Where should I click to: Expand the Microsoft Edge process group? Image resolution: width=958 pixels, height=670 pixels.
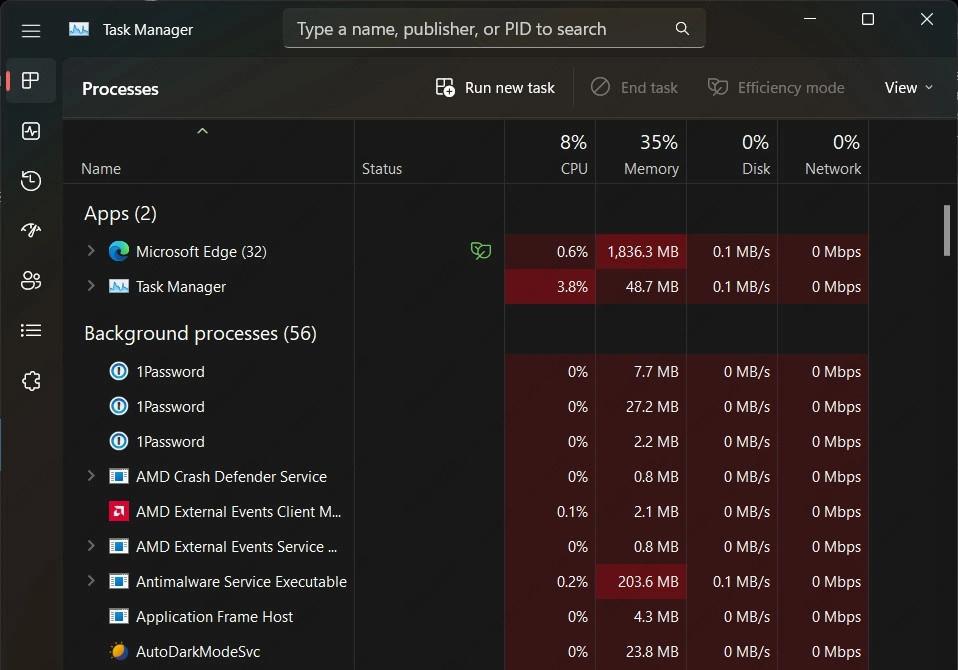91,251
